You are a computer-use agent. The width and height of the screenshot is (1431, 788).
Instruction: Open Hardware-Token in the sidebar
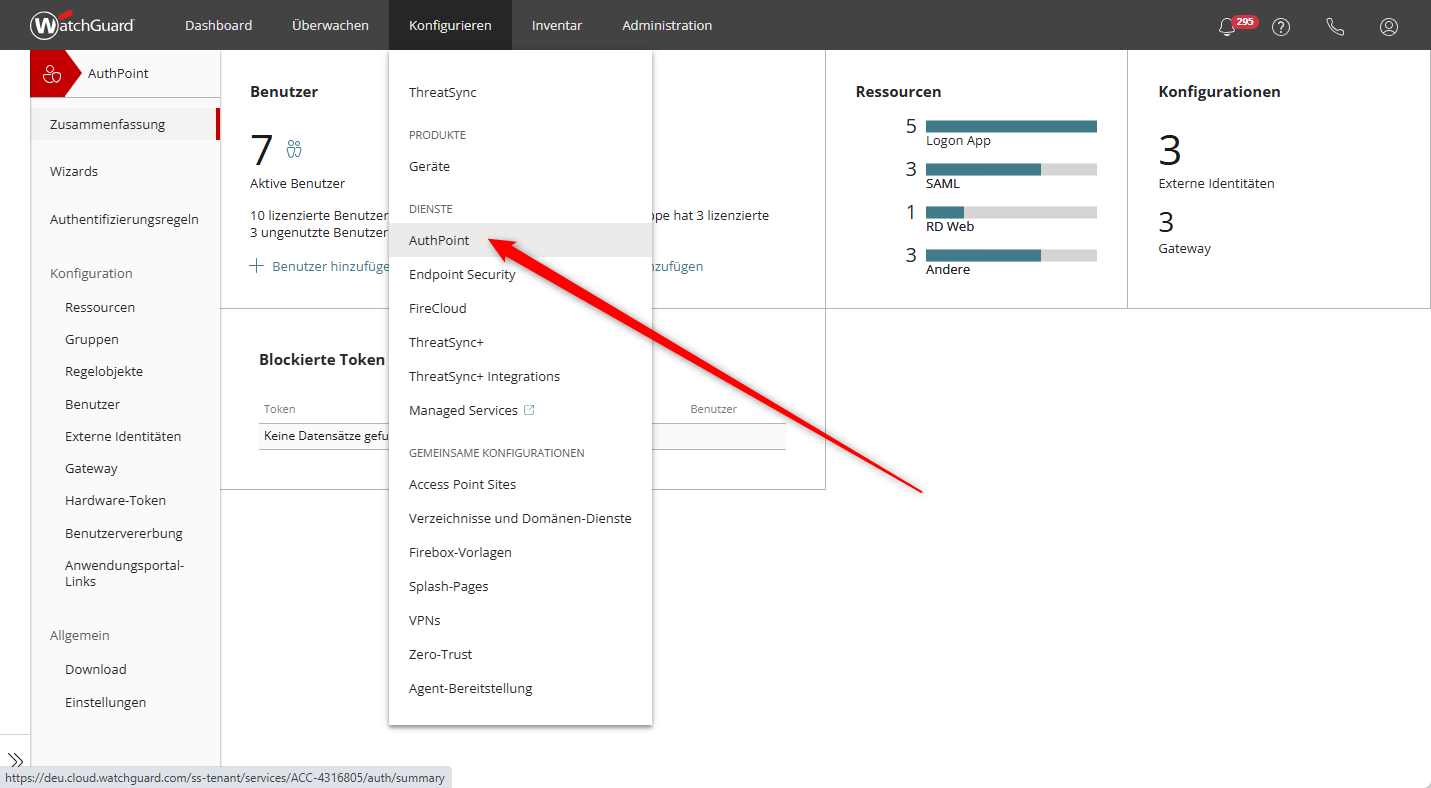click(x=115, y=500)
